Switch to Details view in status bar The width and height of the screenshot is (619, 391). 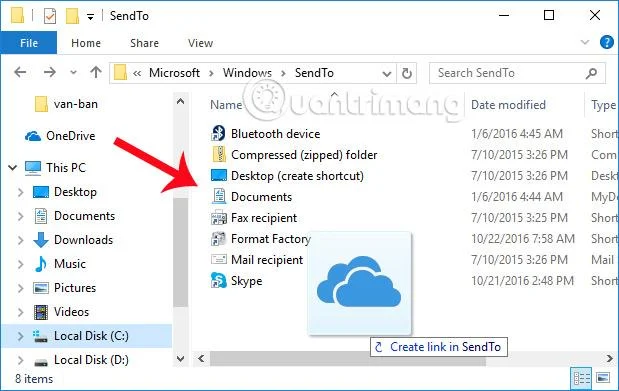581,378
